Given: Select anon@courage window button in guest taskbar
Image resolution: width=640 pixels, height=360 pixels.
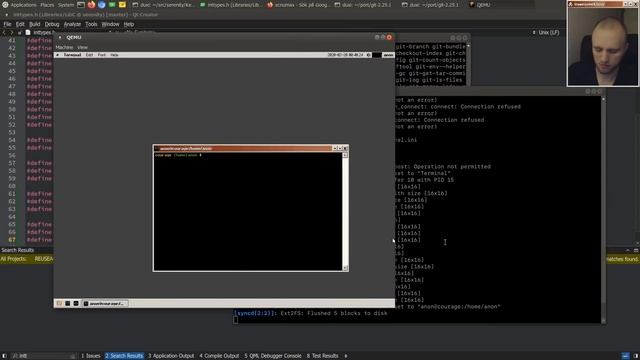Looking at the screenshot, I should 105,303.
